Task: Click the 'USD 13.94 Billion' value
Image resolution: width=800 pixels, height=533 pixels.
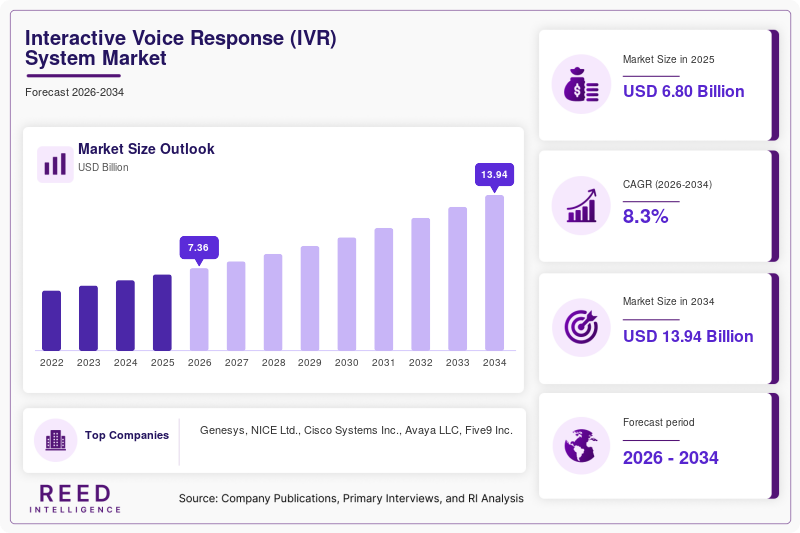Action: click(x=688, y=337)
